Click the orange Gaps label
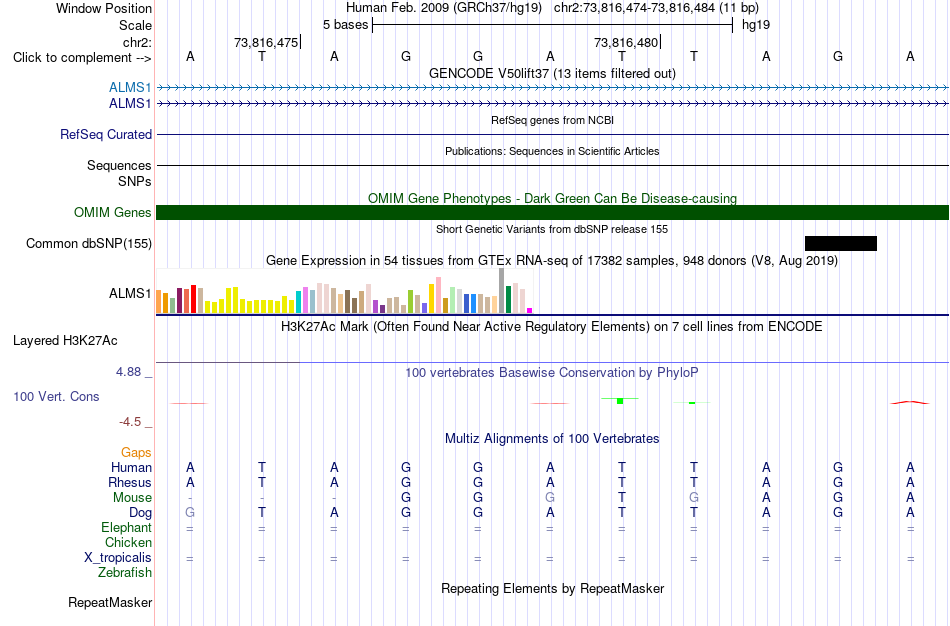 136,453
